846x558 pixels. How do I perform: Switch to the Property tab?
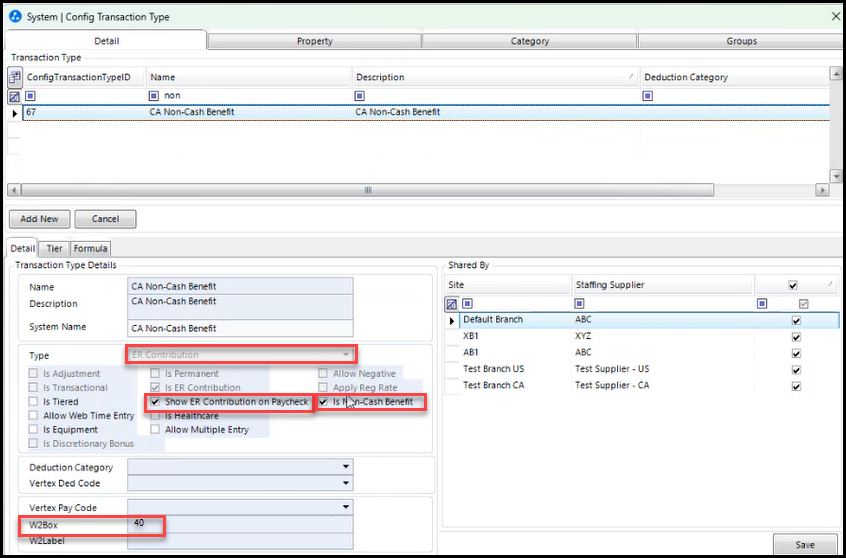point(315,41)
